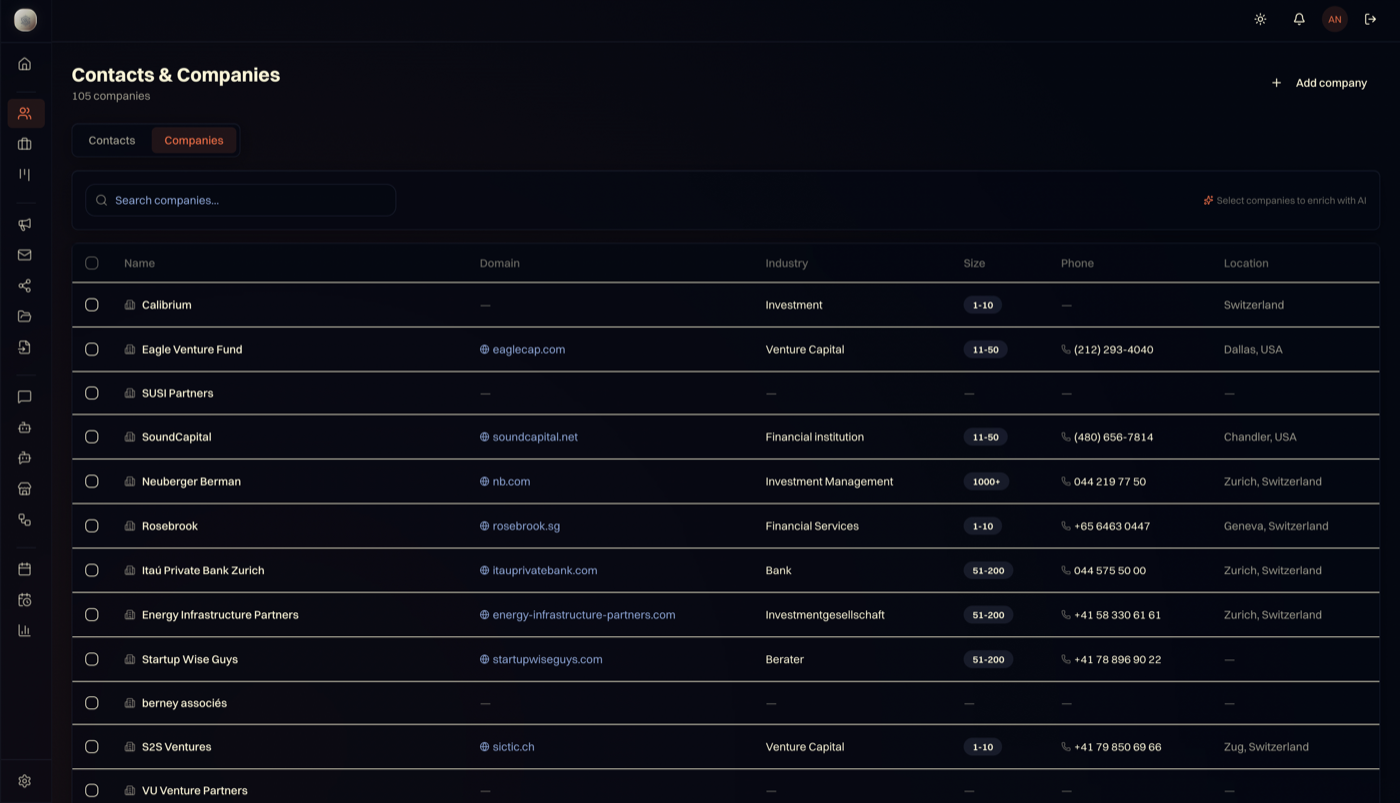Select the Calibrium row checkbox

(x=92, y=305)
